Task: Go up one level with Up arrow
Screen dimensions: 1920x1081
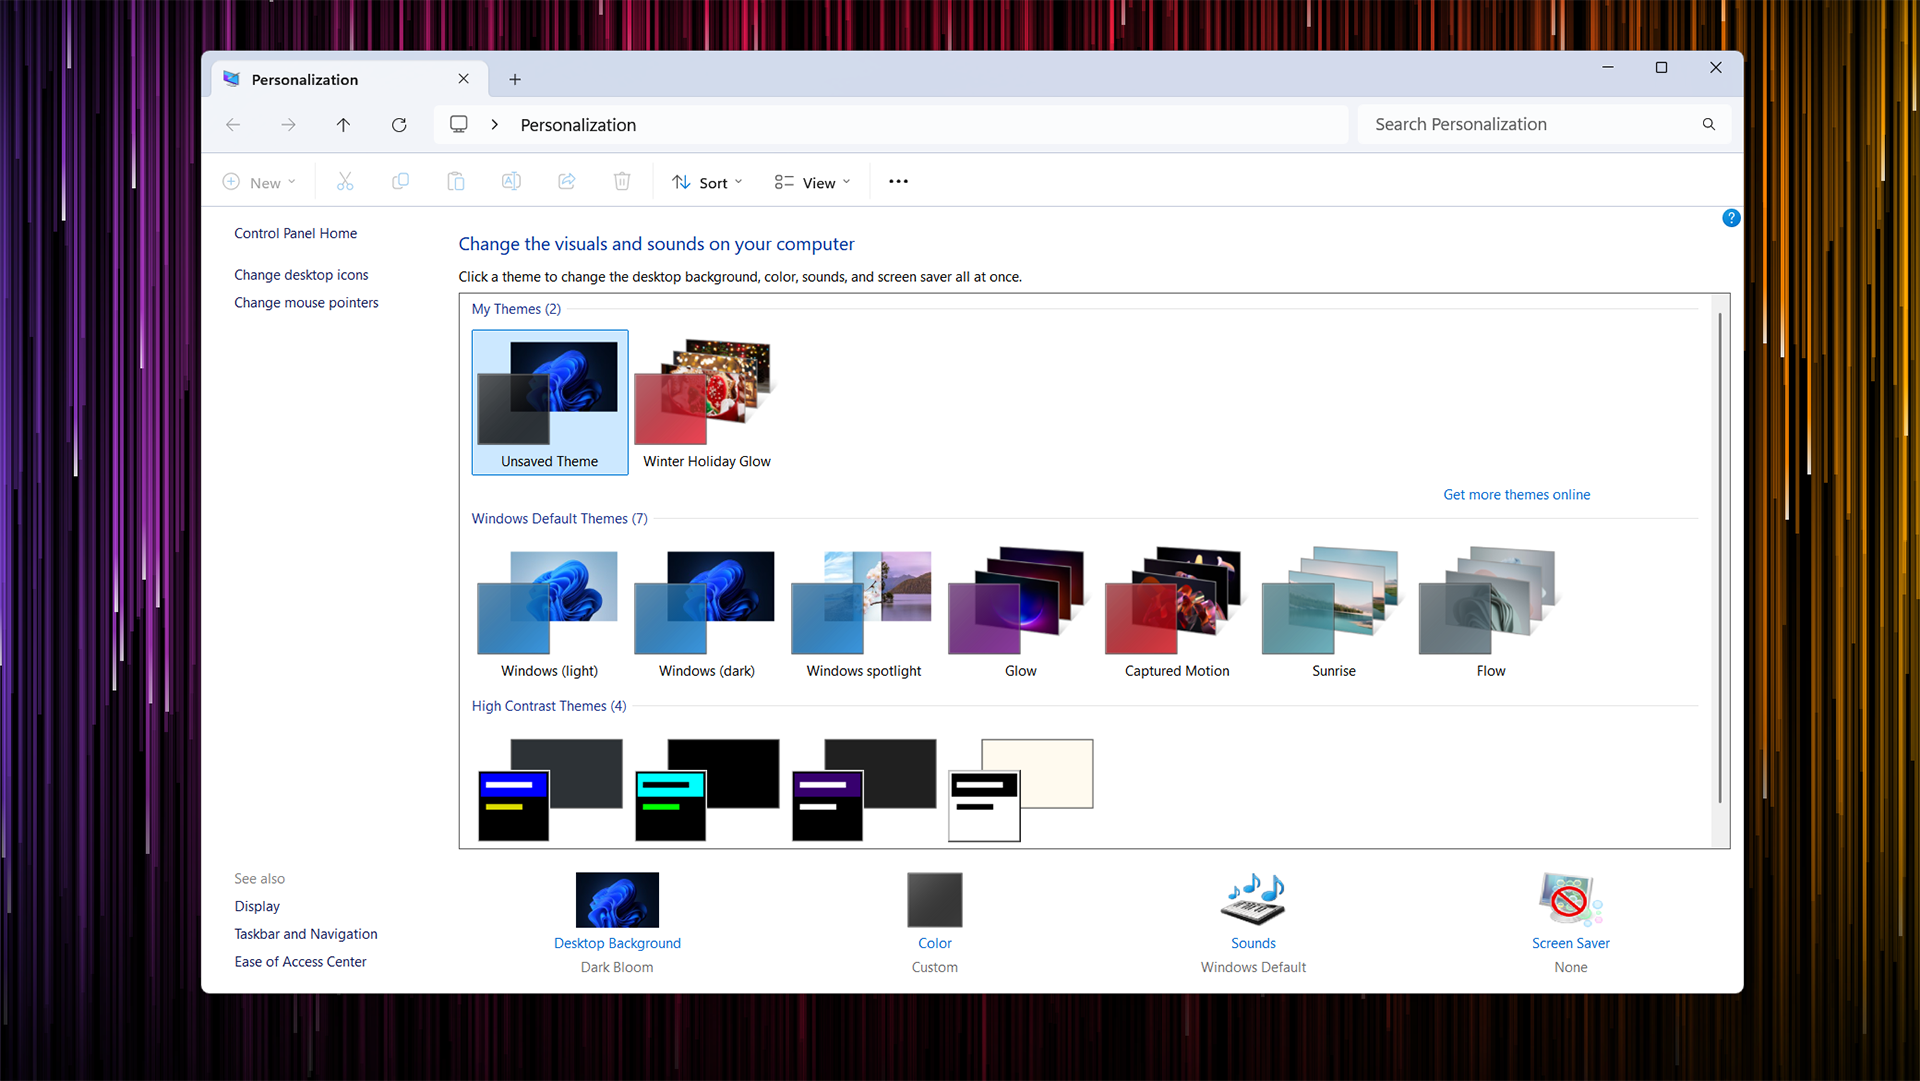Action: (x=343, y=125)
